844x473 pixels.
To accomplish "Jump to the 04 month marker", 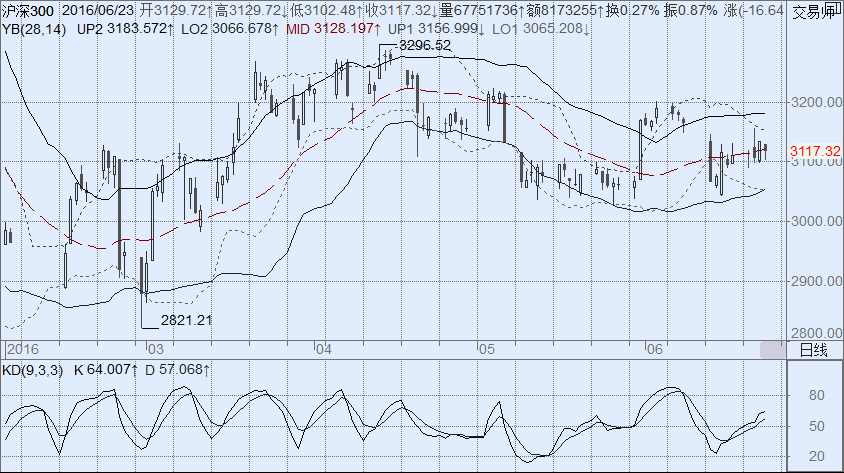I will [323, 350].
